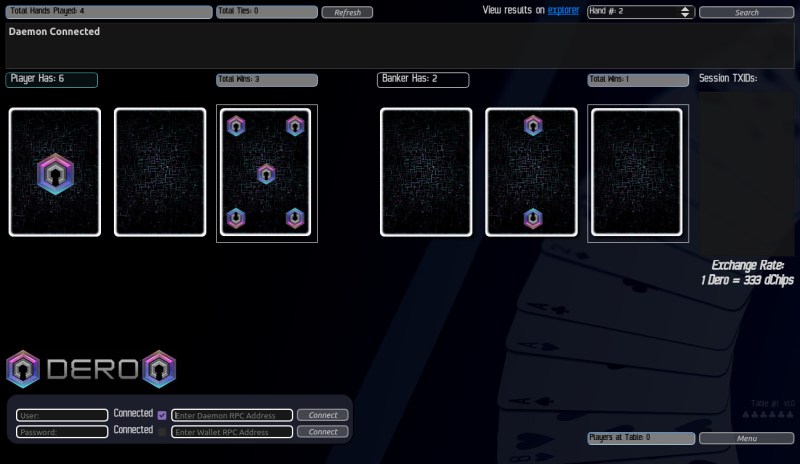Toggle the wallet connected checkbox
800x464 pixels.
point(162,432)
